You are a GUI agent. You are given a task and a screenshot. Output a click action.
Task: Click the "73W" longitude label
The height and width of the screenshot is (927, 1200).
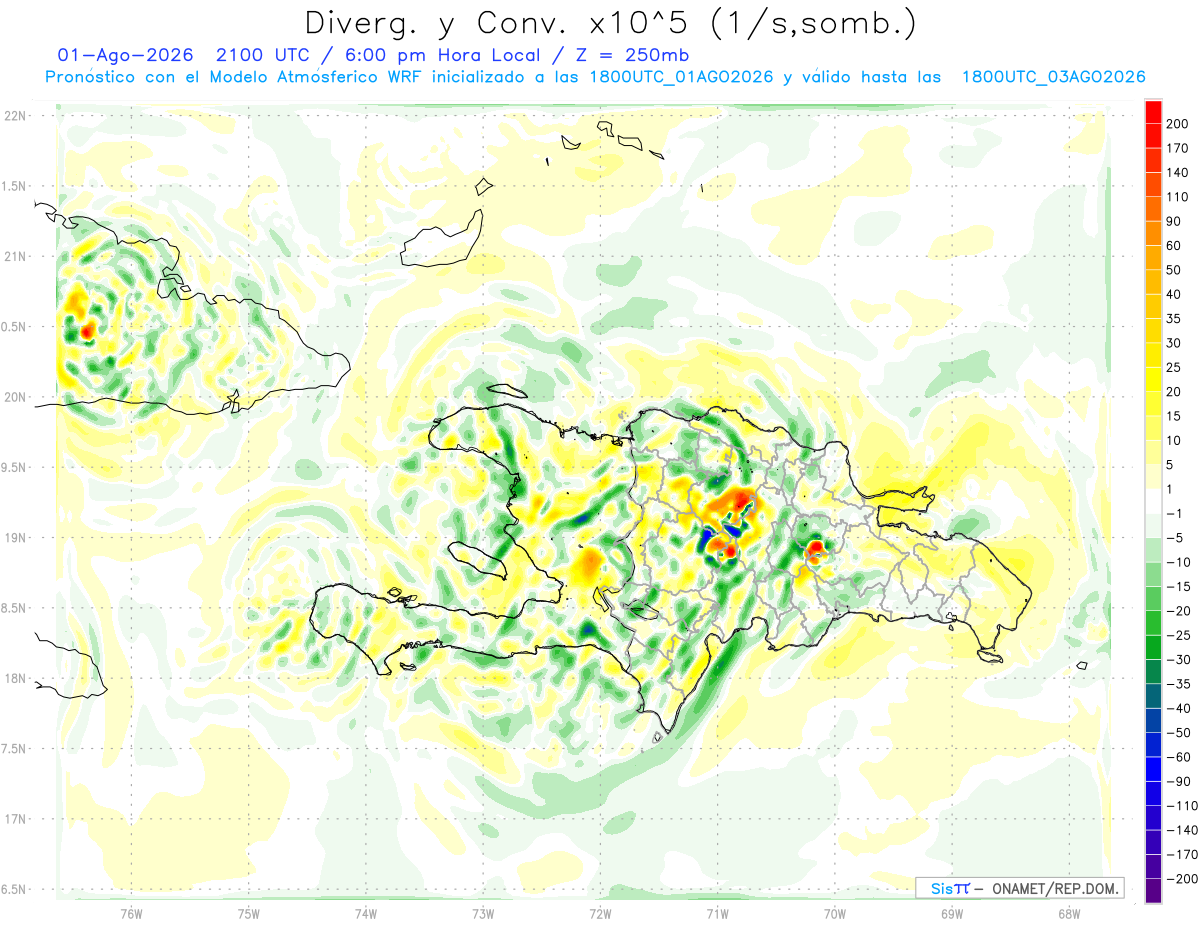483,913
